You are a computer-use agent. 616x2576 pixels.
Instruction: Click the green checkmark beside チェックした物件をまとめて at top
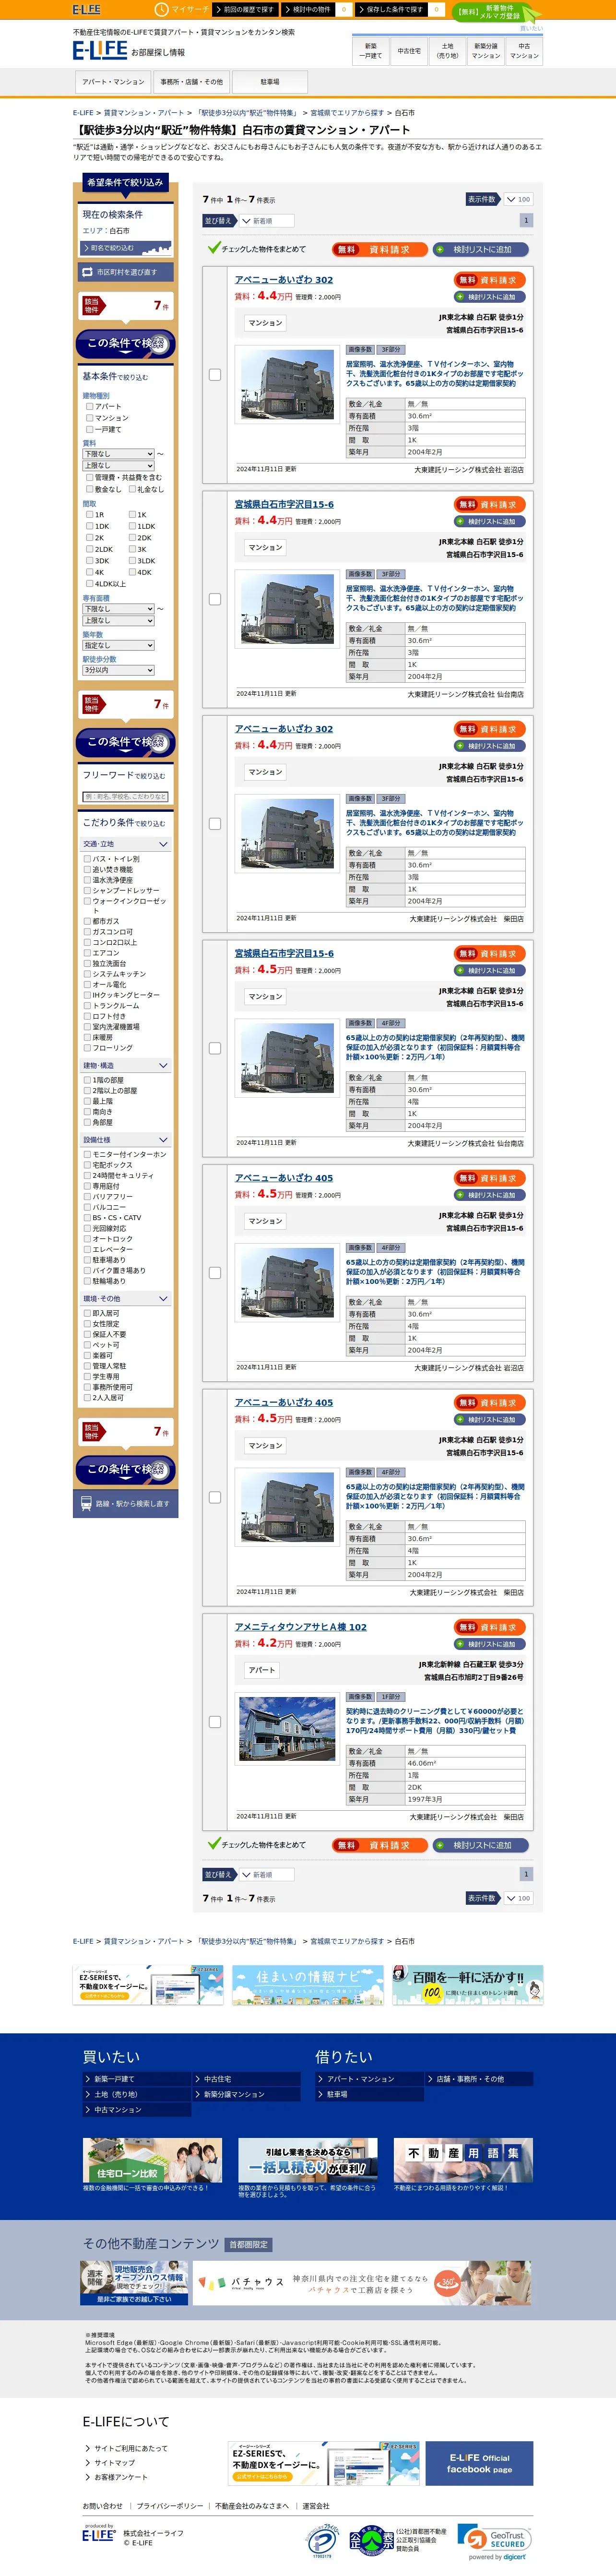coord(213,248)
